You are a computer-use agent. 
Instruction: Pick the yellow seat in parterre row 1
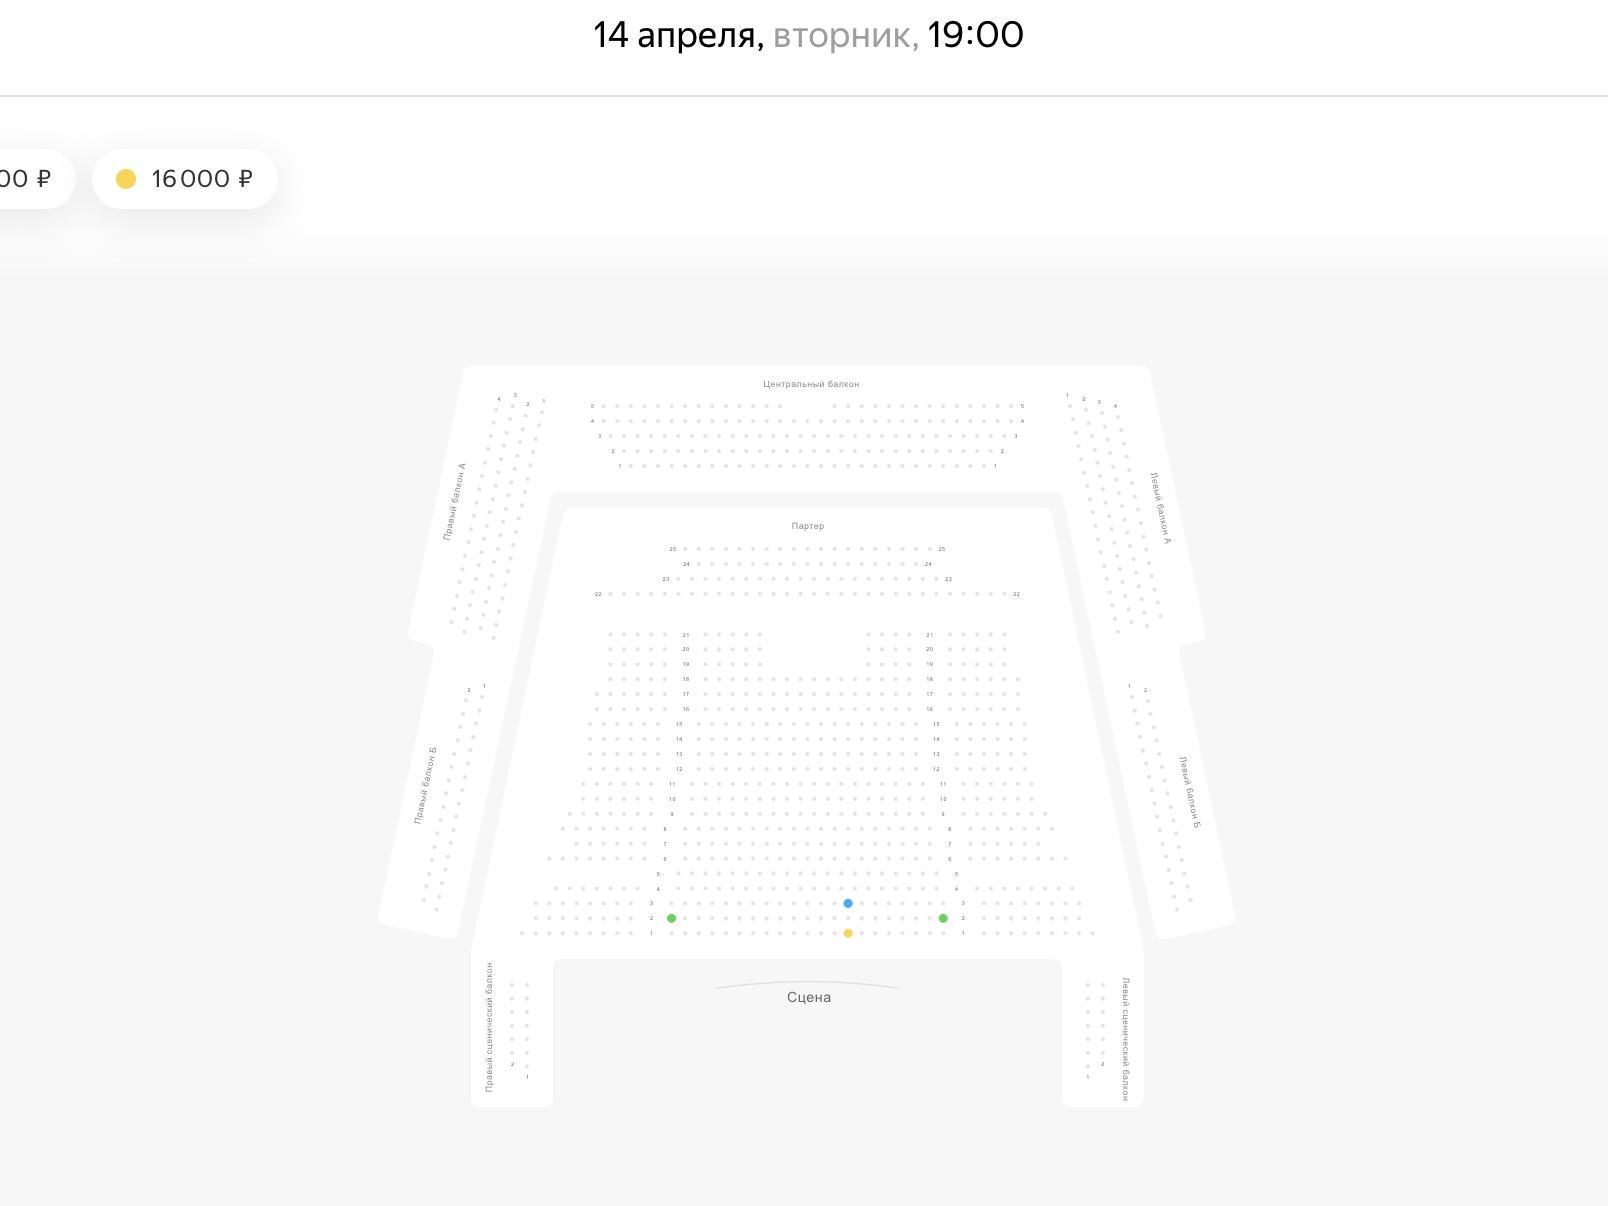pos(848,933)
